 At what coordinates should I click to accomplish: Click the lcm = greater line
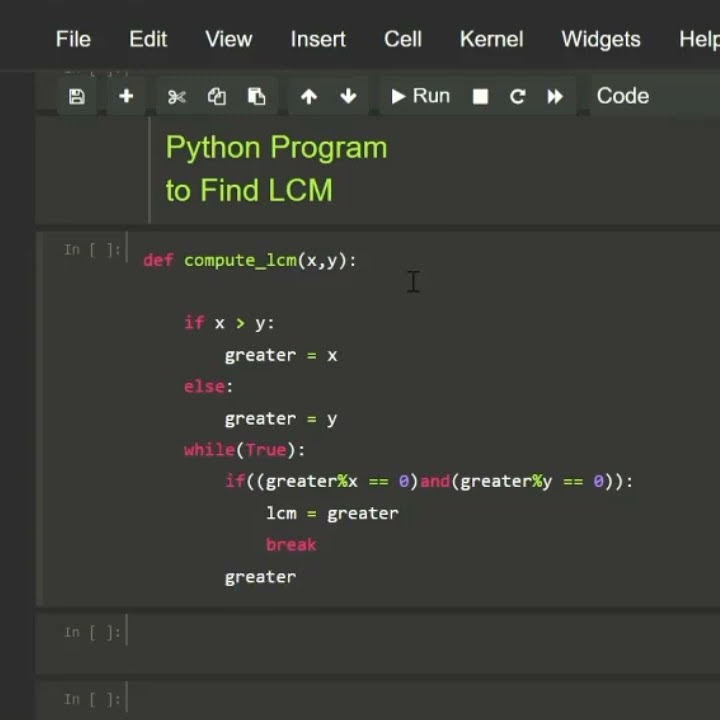point(332,513)
